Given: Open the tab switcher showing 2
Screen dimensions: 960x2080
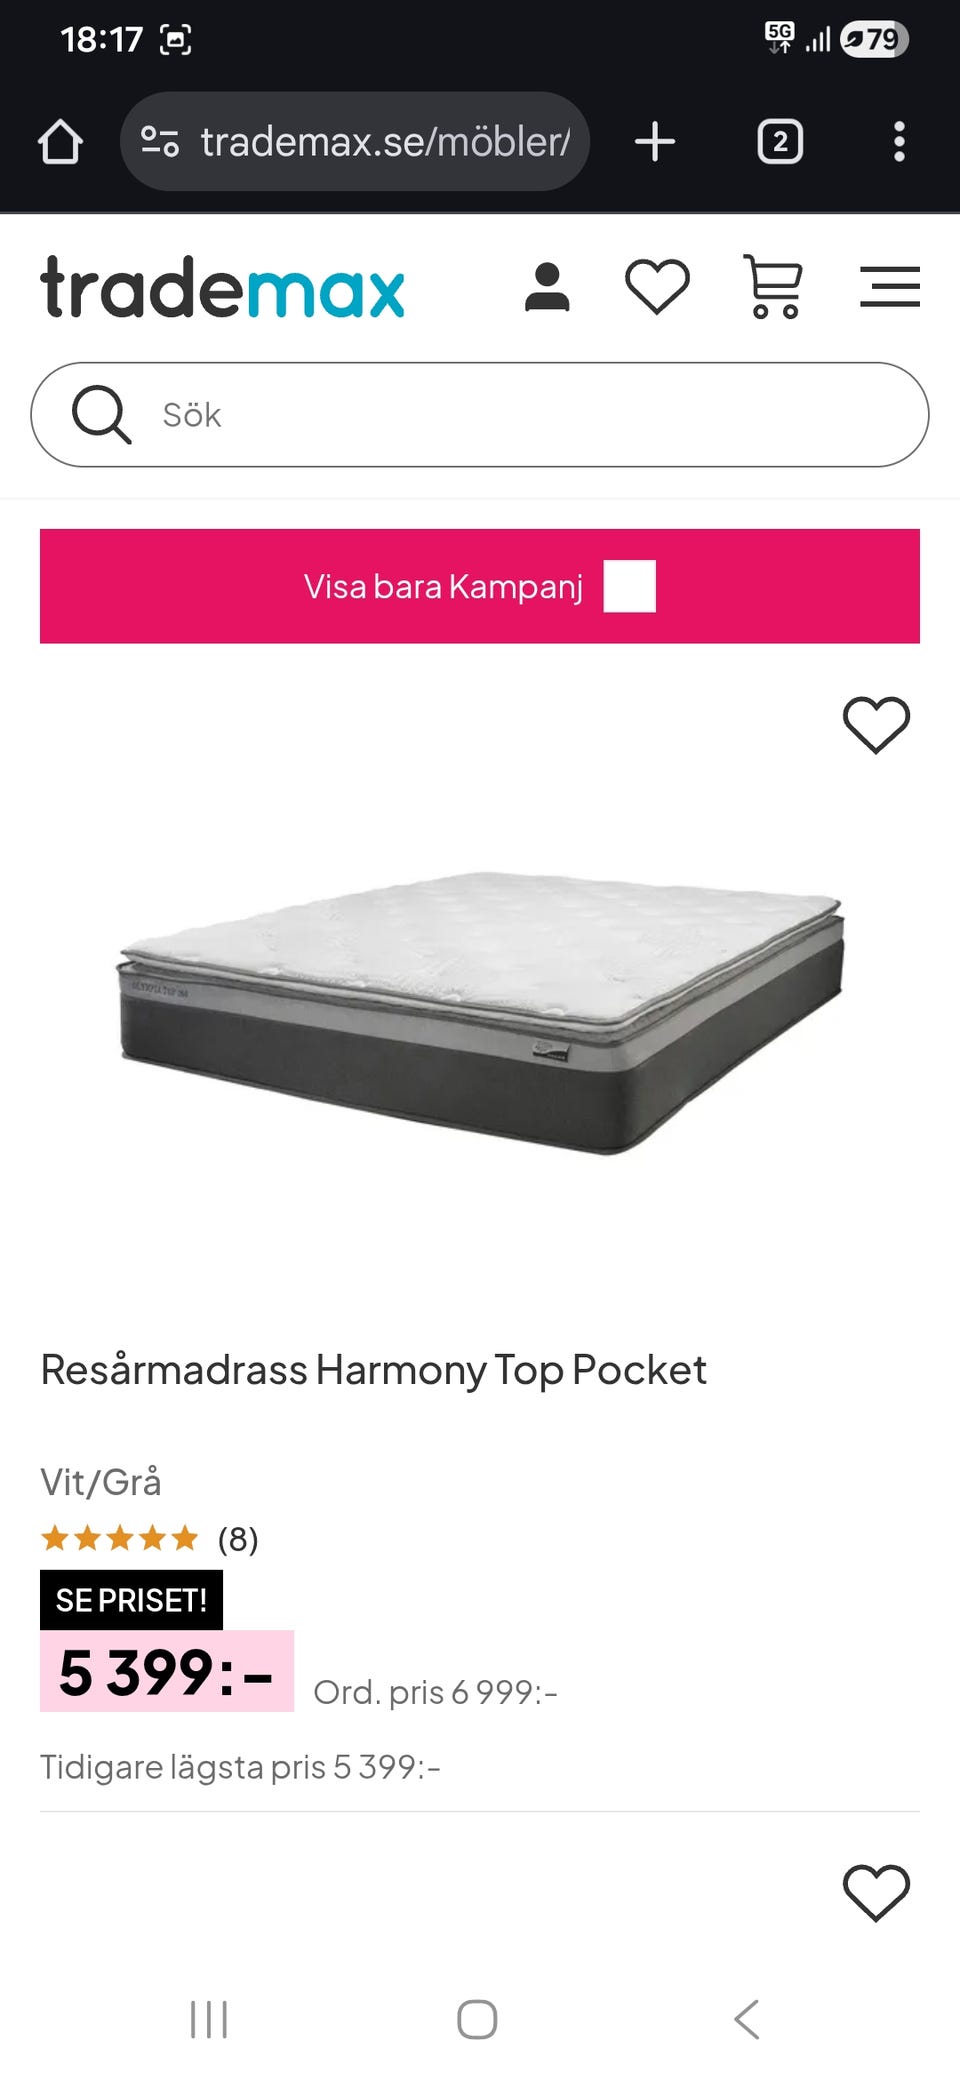Looking at the screenshot, I should [780, 141].
